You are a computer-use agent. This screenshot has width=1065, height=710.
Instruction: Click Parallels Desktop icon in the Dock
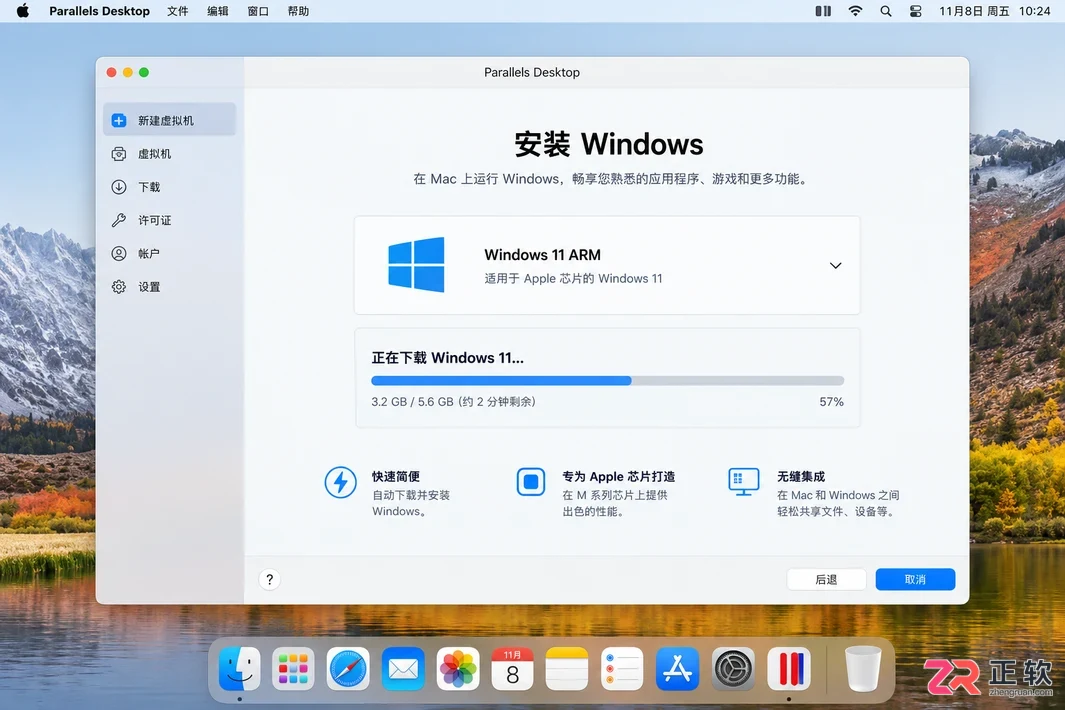pyautogui.click(x=789, y=669)
